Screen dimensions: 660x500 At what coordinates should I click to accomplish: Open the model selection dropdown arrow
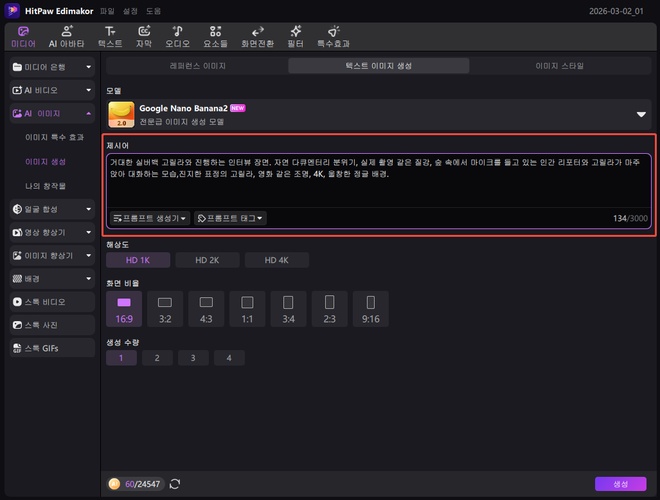641,114
